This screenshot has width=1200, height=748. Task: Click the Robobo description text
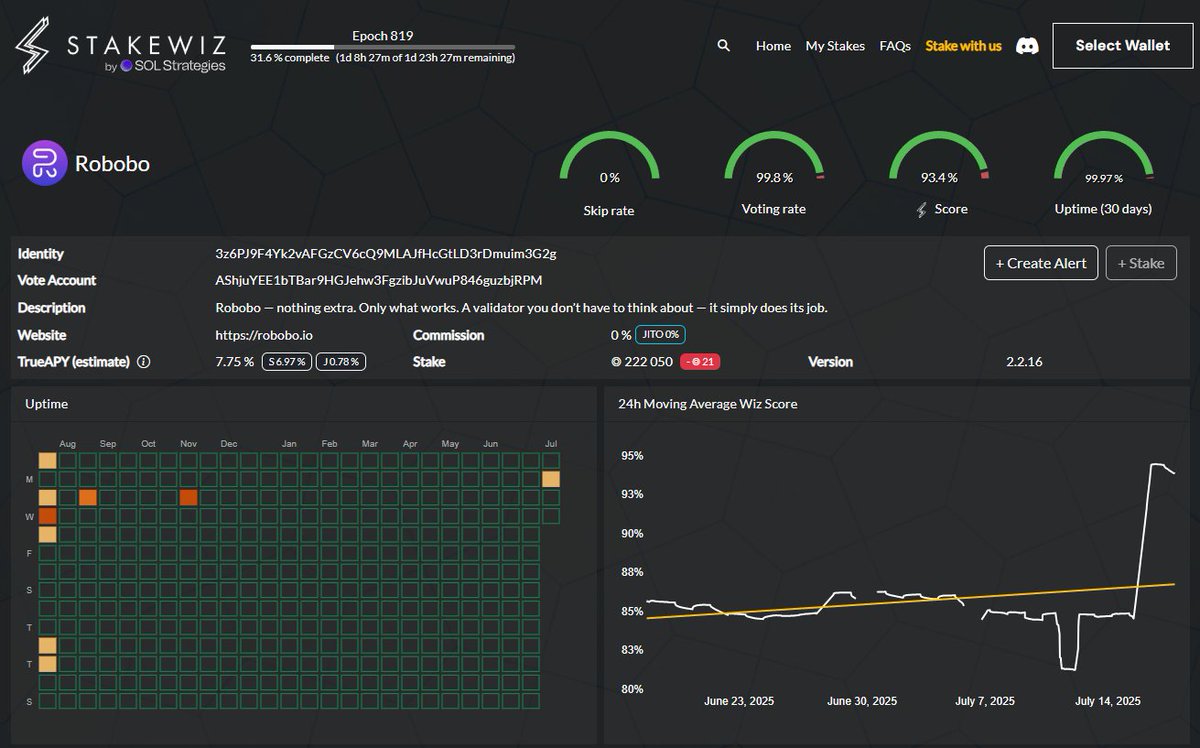pos(521,308)
